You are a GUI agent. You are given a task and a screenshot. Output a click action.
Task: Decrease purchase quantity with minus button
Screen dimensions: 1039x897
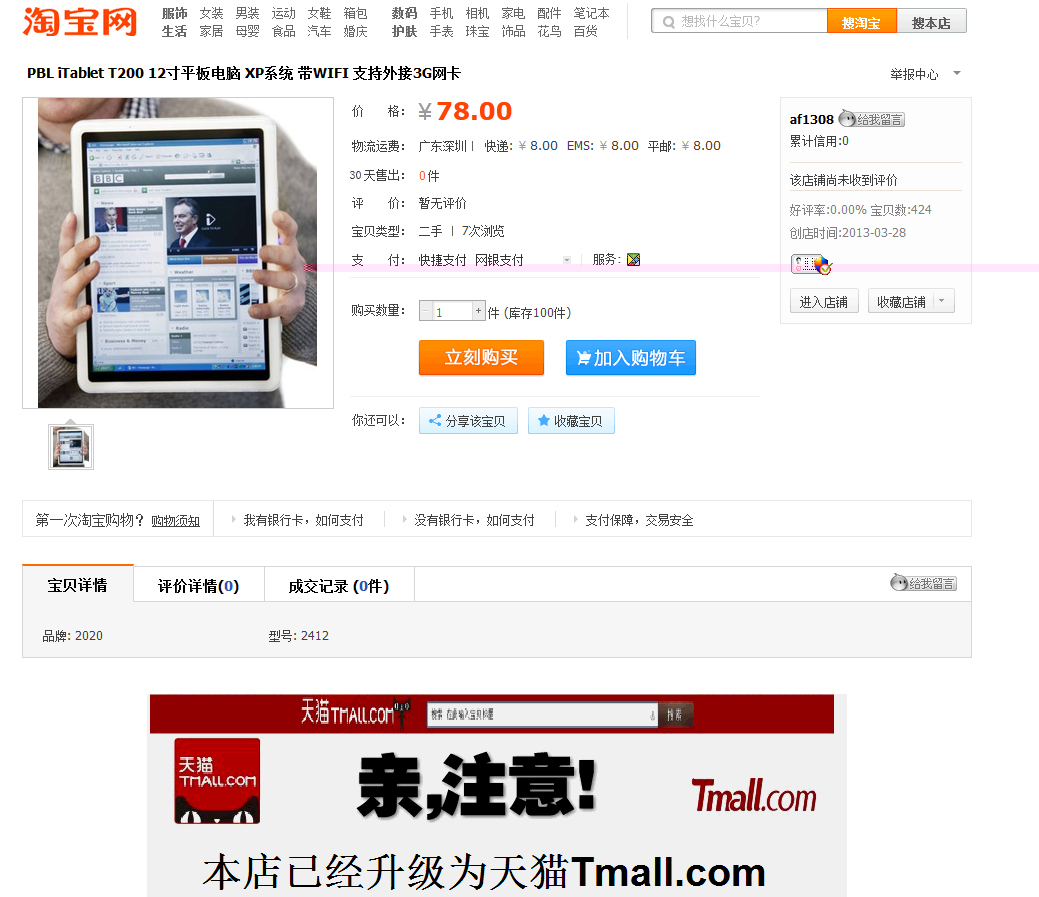pyautogui.click(x=426, y=312)
